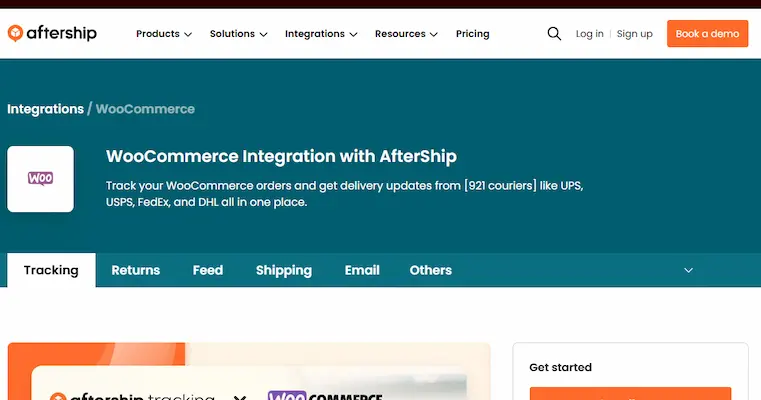Select the Email tab
The height and width of the screenshot is (400, 761).
(x=362, y=270)
